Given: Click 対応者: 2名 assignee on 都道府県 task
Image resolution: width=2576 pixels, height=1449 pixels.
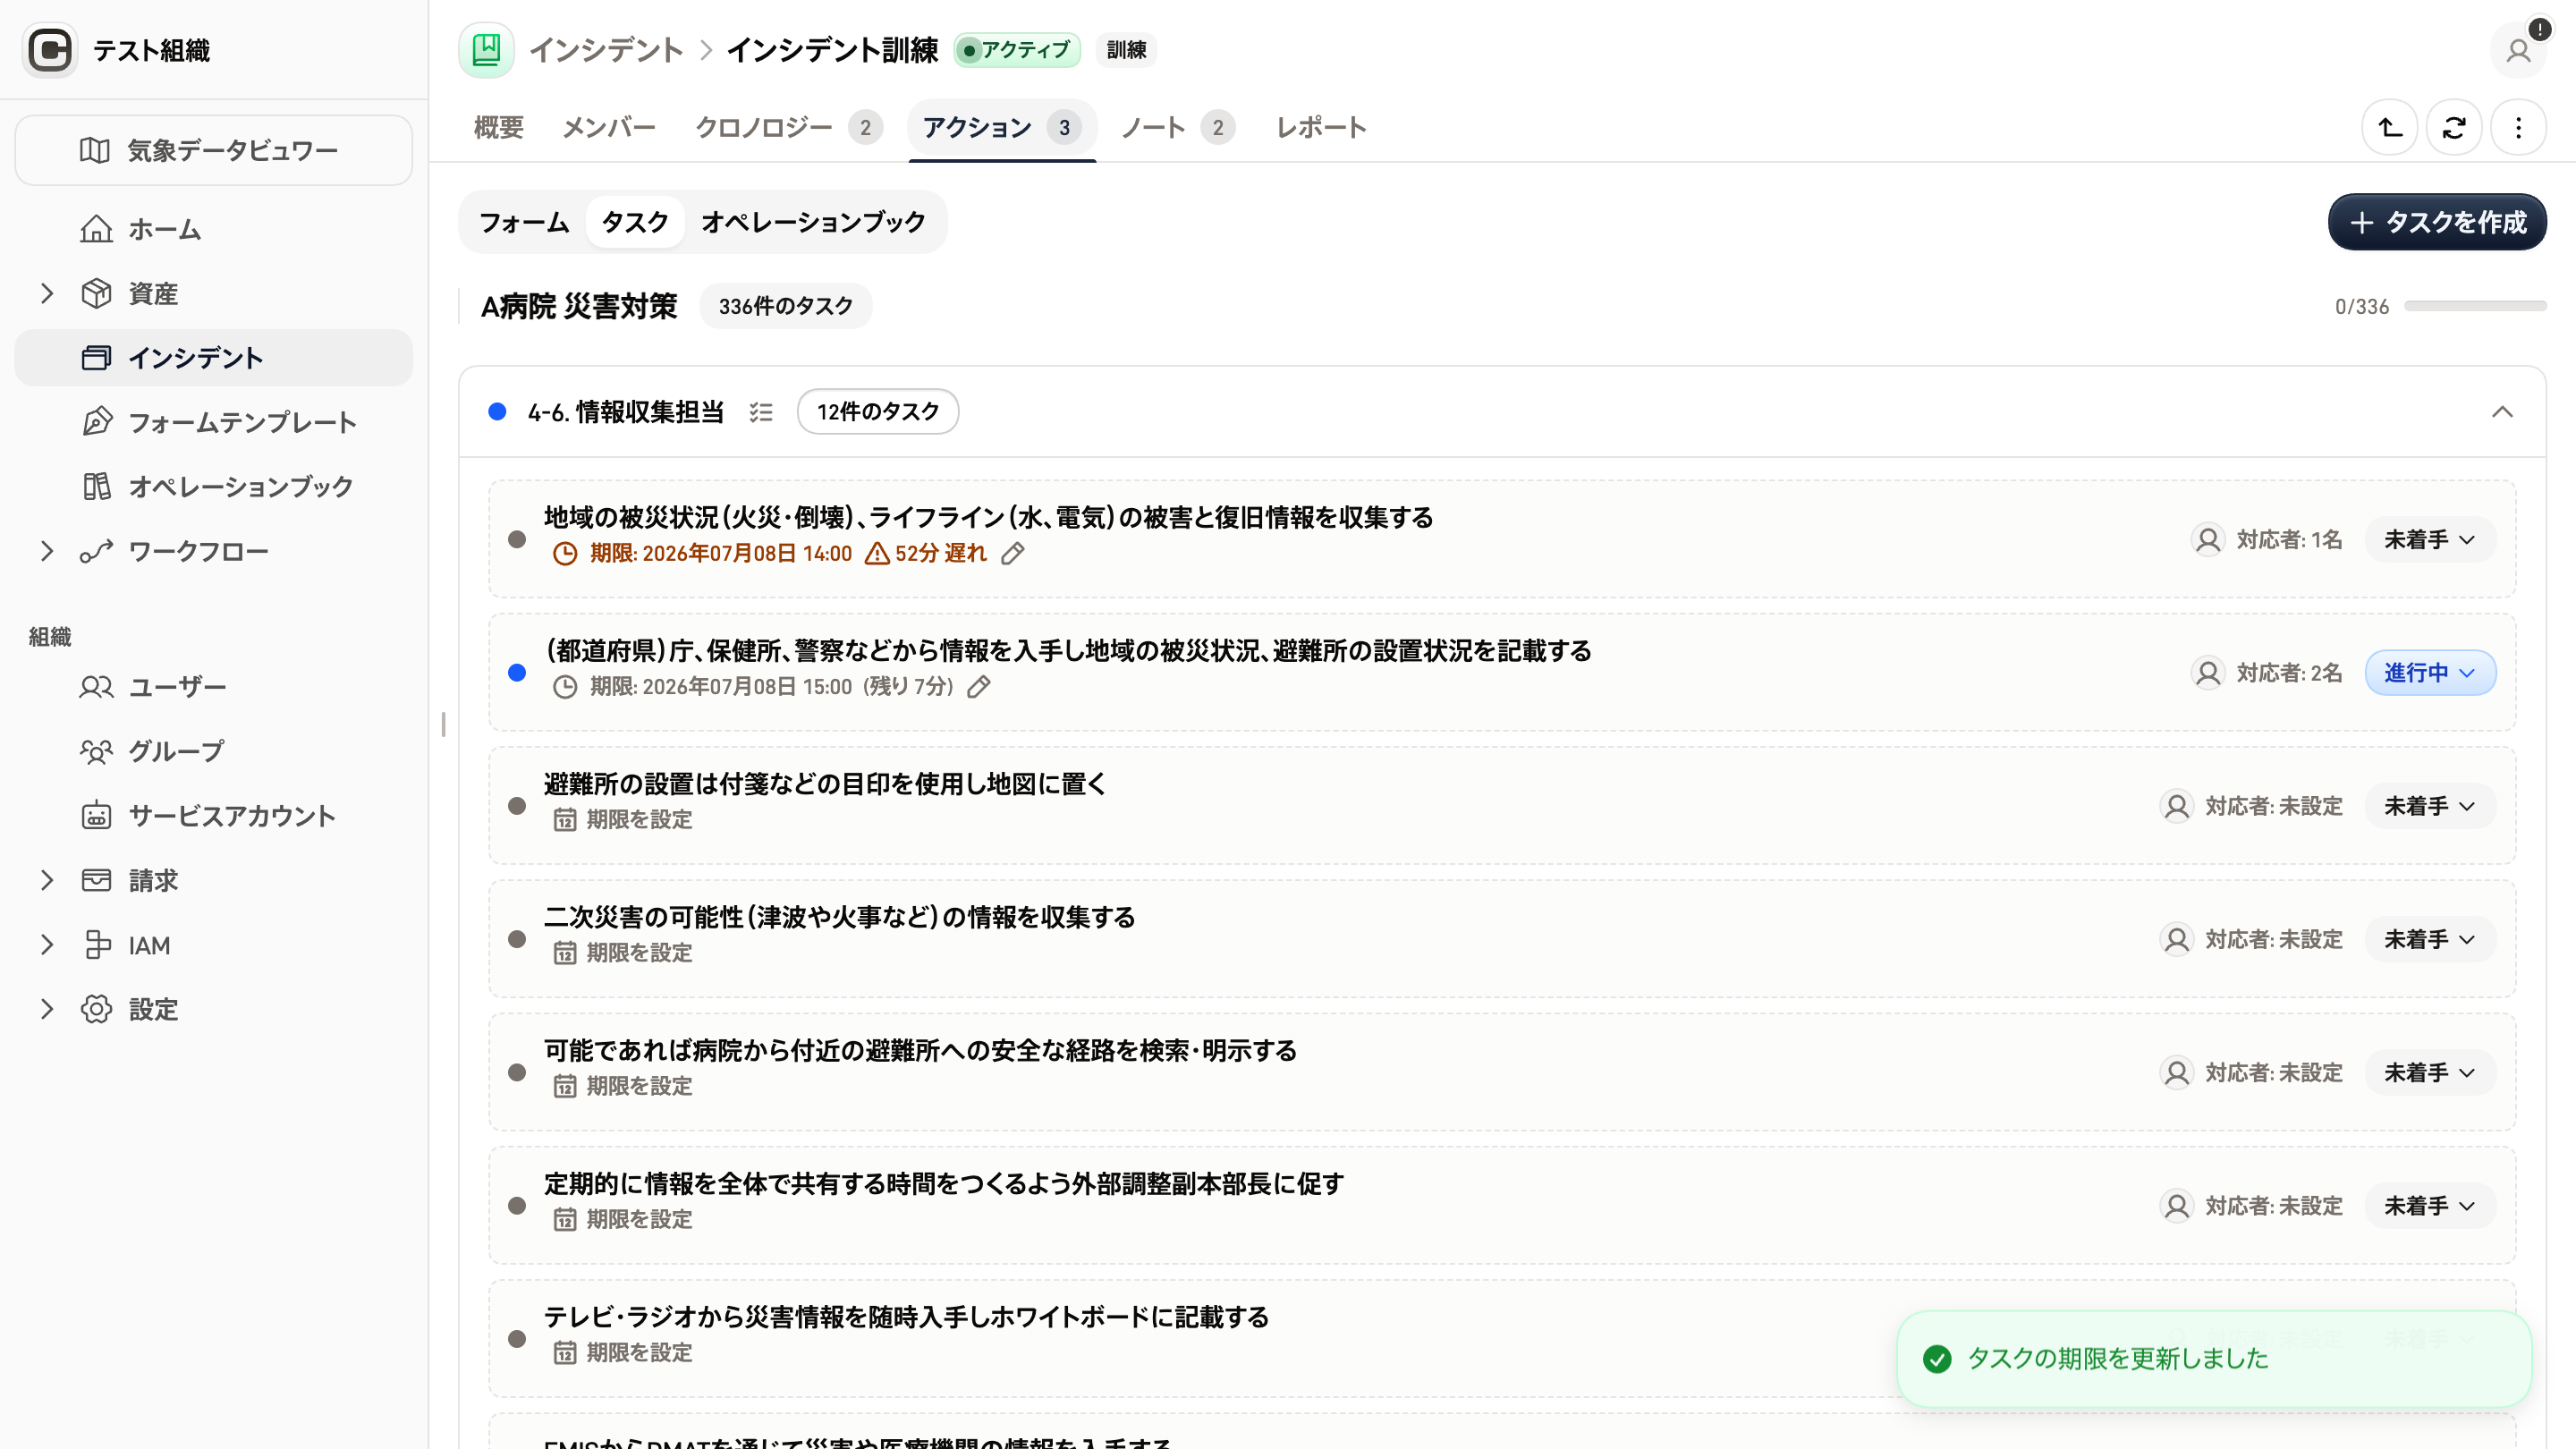Looking at the screenshot, I should coord(2267,673).
